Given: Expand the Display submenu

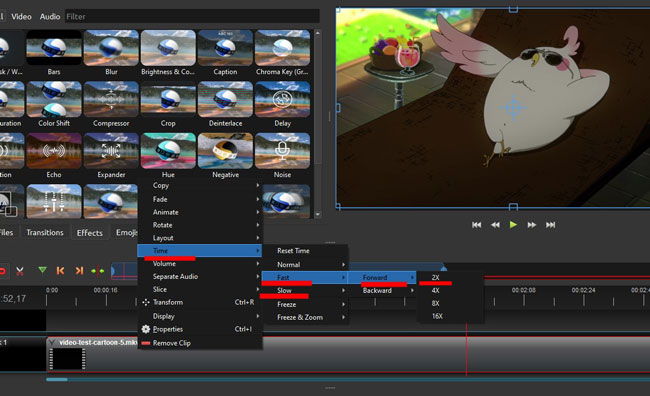Looking at the screenshot, I should coord(200,316).
